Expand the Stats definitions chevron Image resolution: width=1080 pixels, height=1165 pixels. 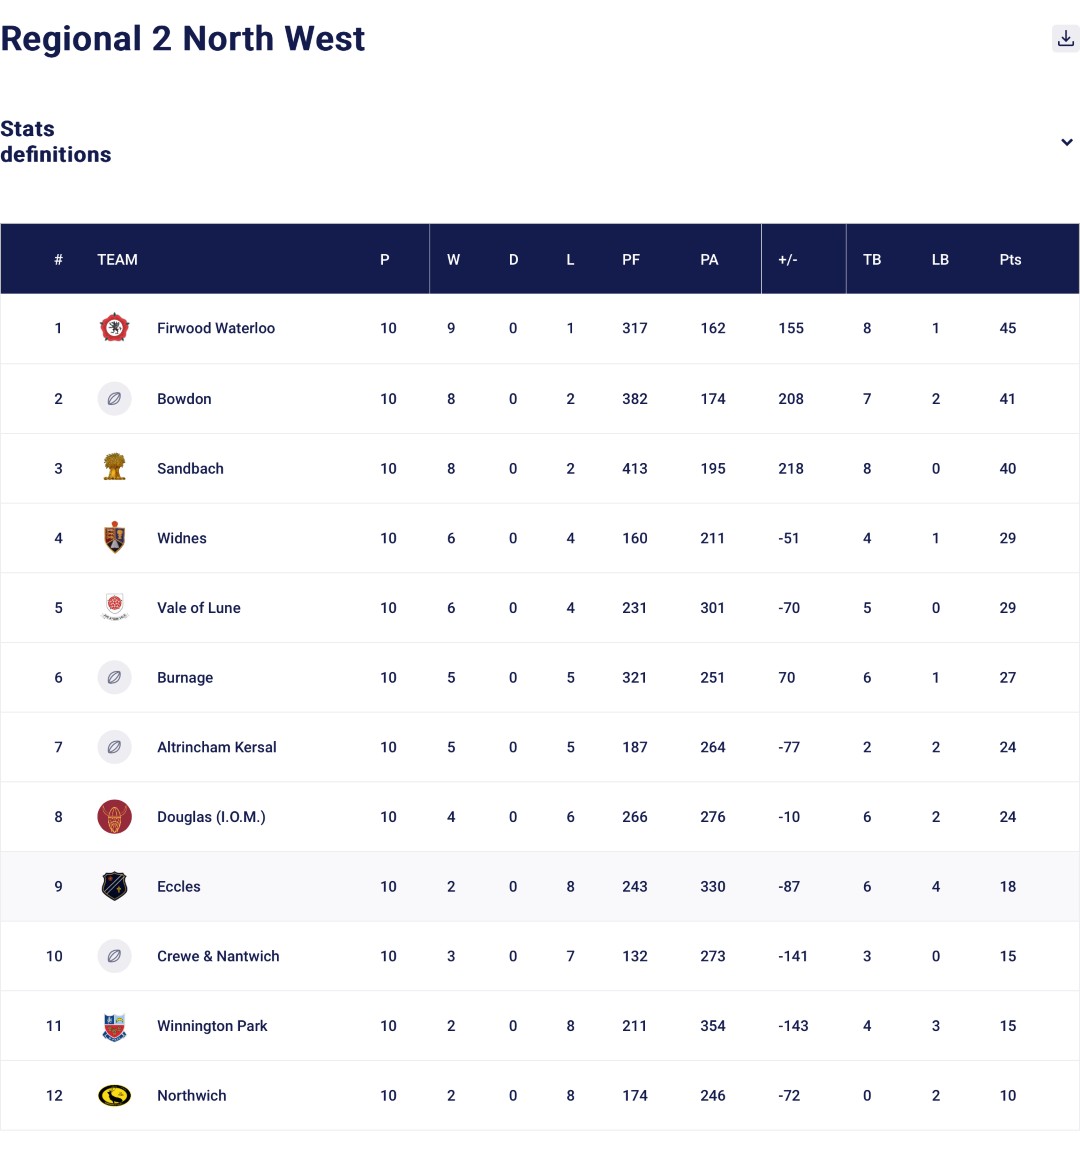[1066, 142]
